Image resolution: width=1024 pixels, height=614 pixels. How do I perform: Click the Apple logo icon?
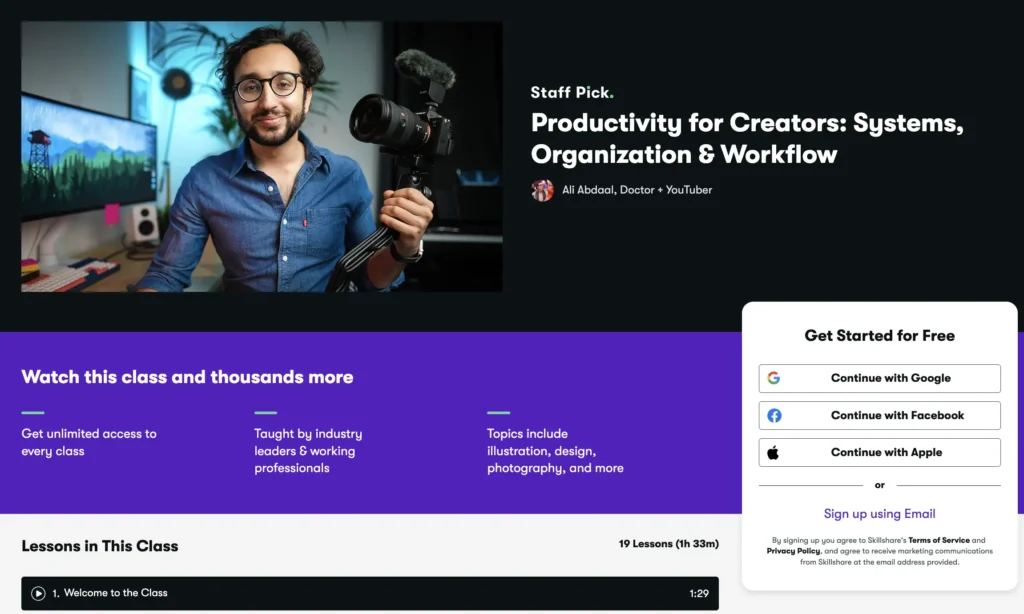tap(773, 452)
